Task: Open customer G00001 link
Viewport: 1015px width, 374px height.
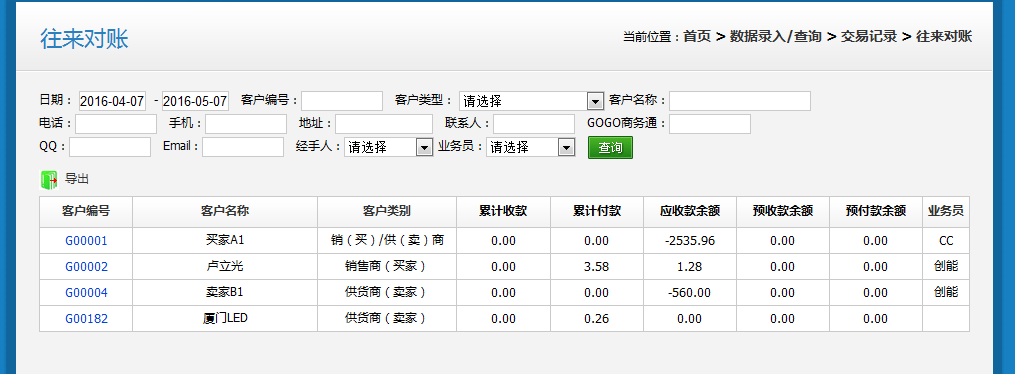Action: click(86, 241)
